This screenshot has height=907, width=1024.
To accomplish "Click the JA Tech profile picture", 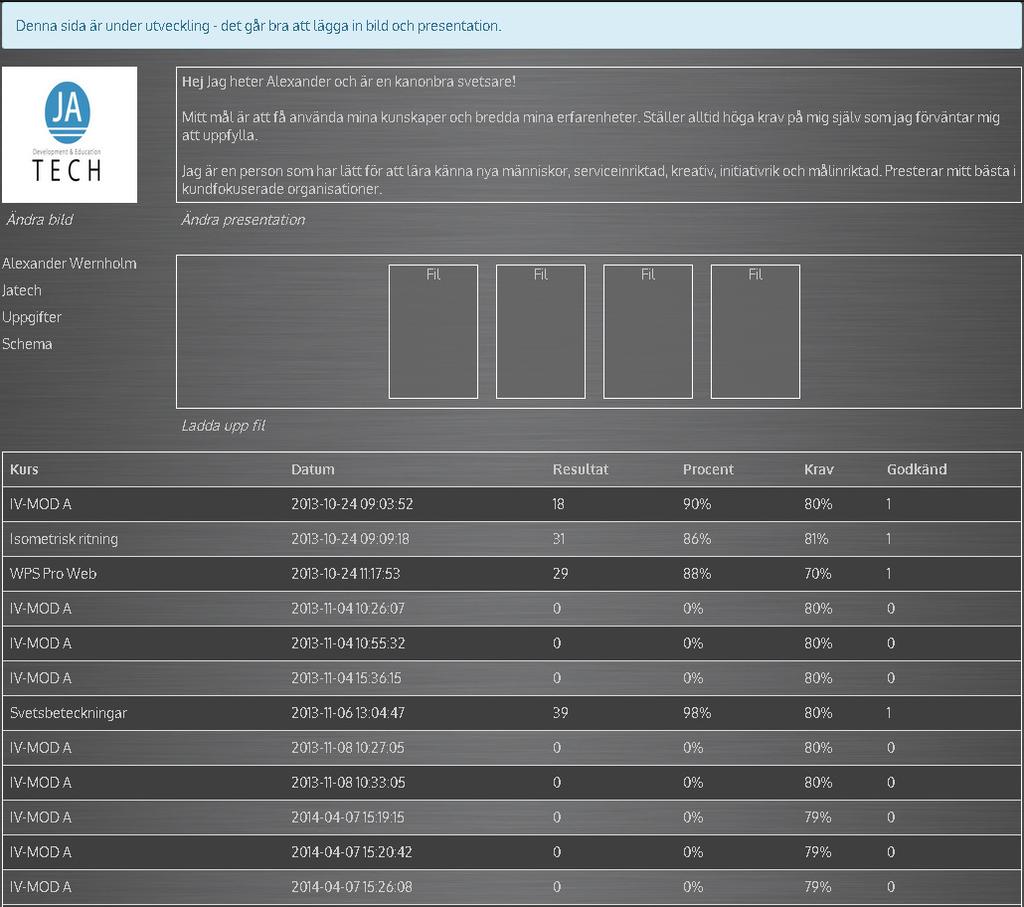I will pos(69,135).
